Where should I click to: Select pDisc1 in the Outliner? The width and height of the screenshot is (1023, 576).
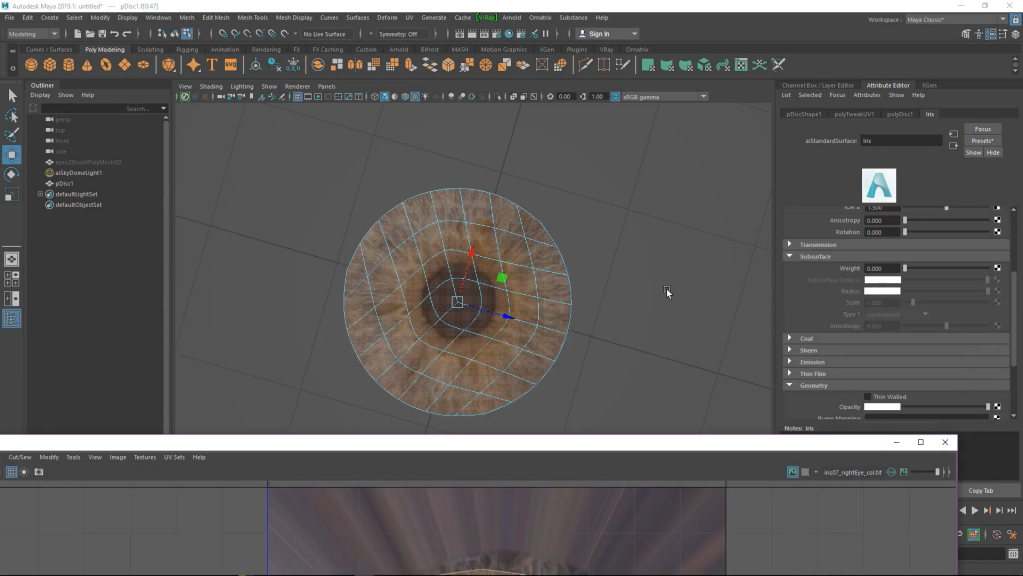pyautogui.click(x=64, y=183)
